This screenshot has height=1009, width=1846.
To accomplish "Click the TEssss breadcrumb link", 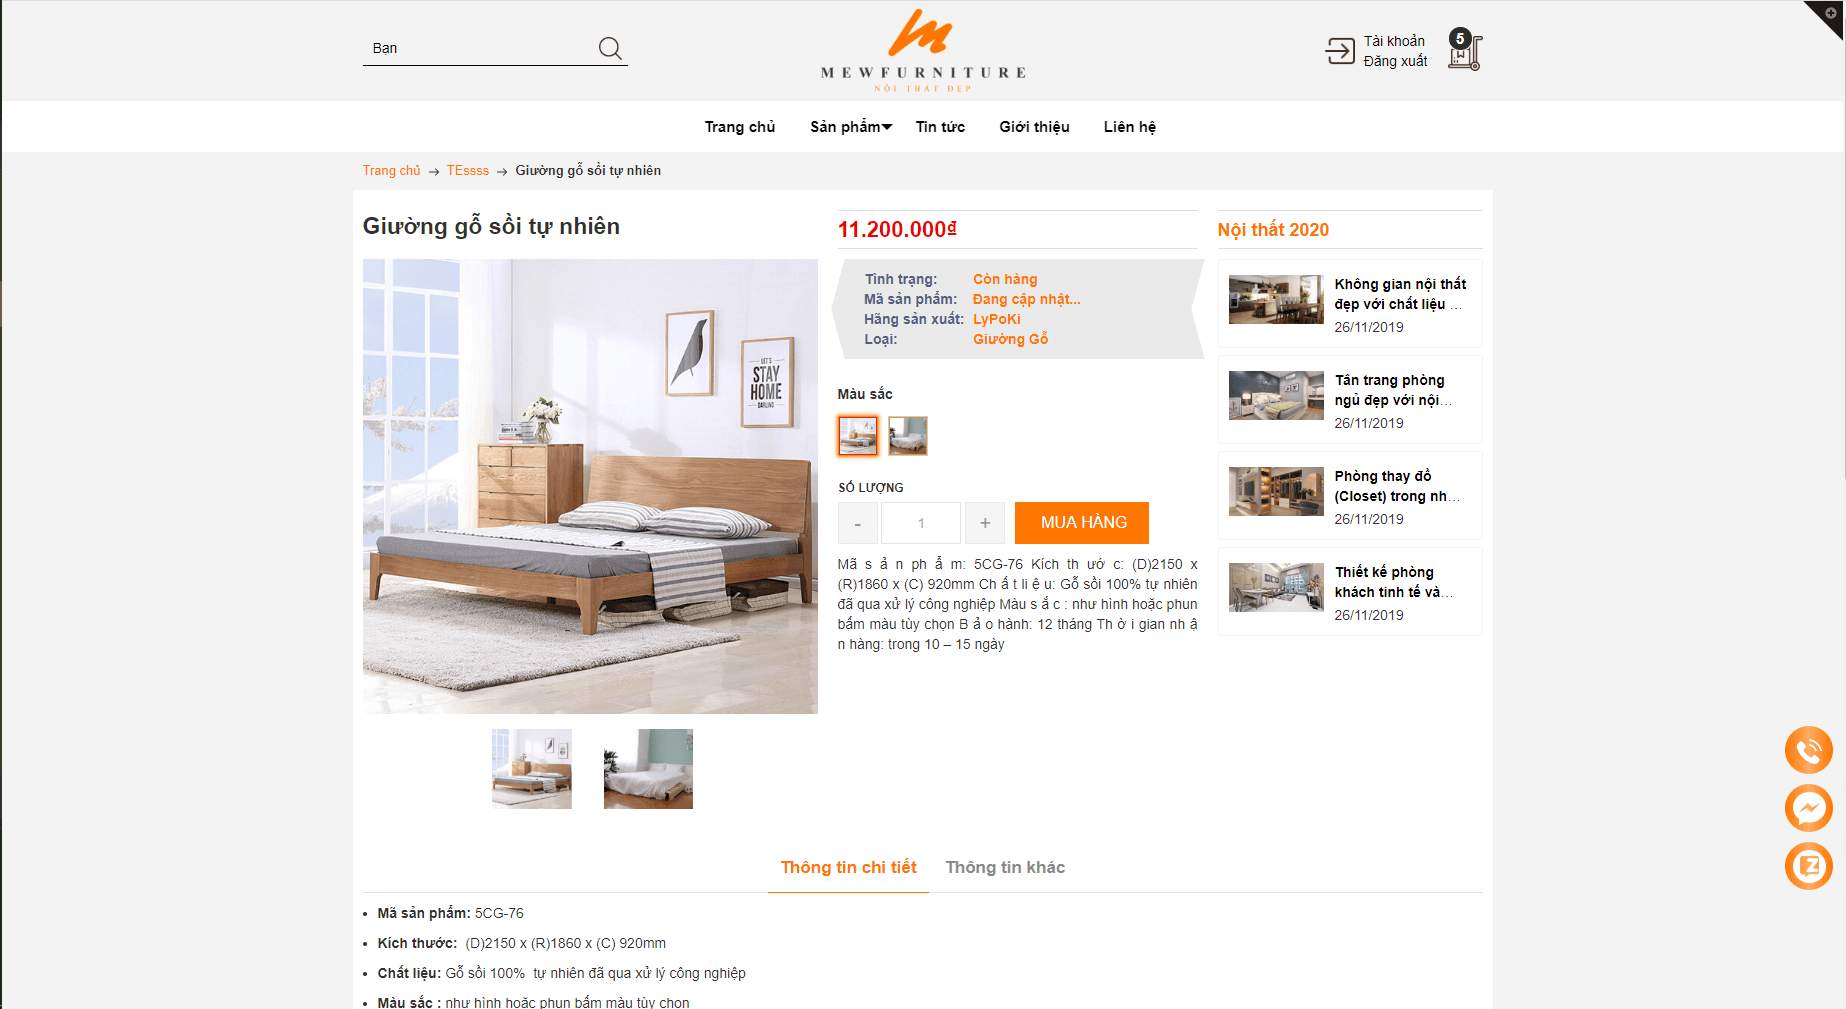I will (468, 171).
